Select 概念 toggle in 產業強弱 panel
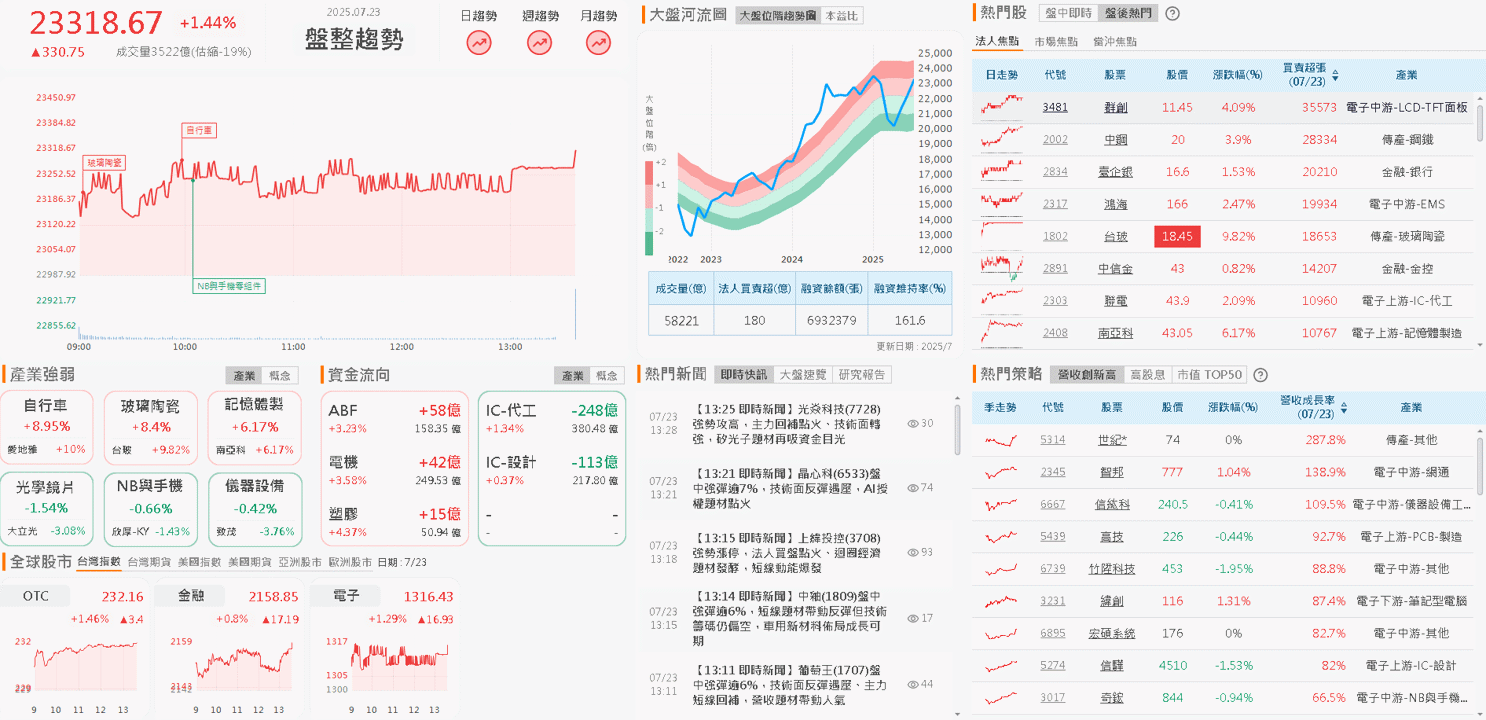This screenshot has width=1486, height=720. [x=279, y=375]
